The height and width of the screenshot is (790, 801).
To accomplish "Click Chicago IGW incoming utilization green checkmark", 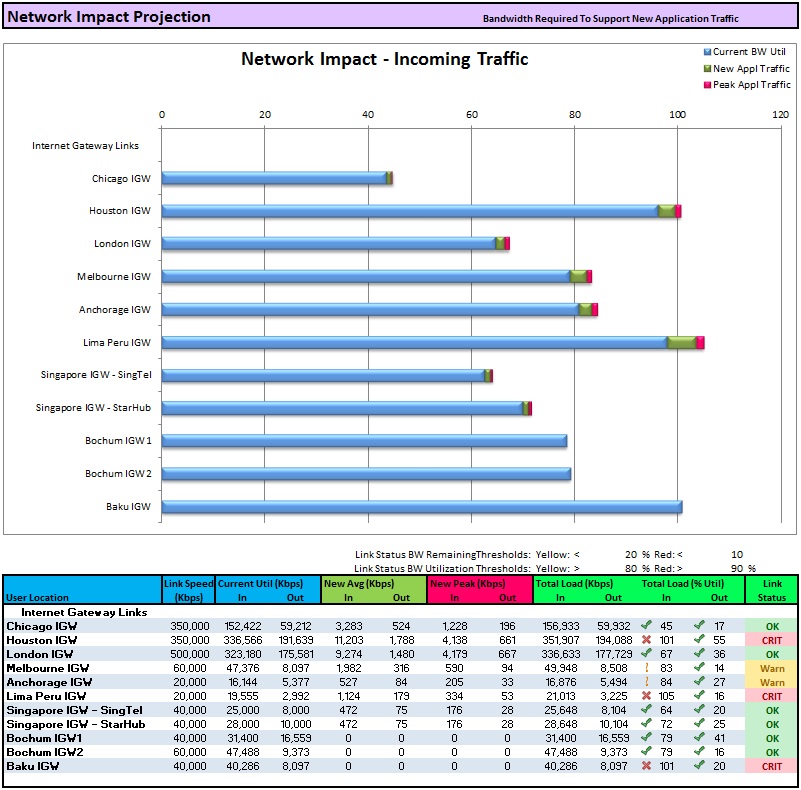I will [x=646, y=626].
